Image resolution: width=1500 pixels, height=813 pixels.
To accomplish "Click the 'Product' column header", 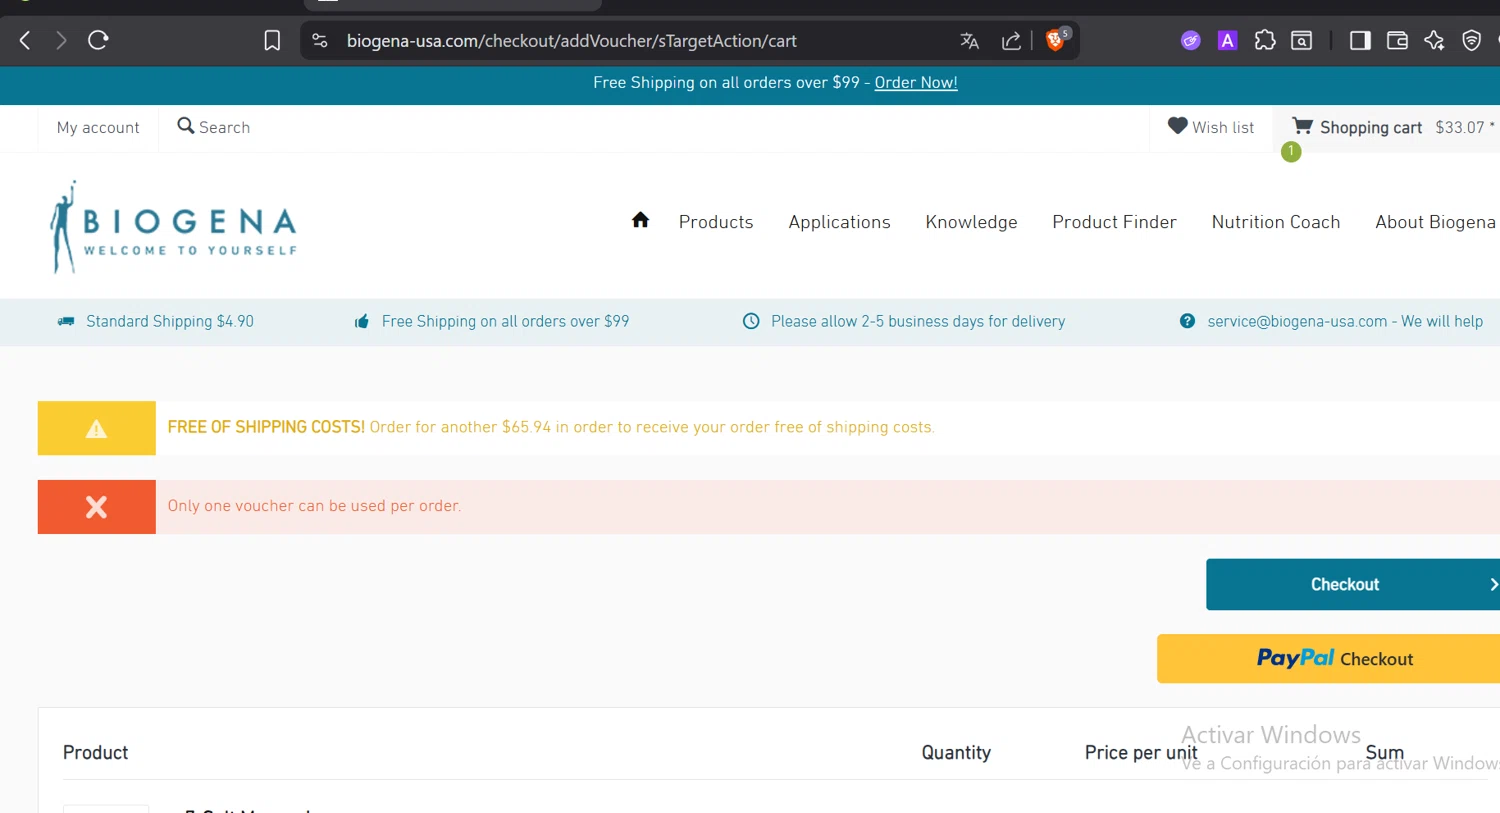I will [96, 753].
